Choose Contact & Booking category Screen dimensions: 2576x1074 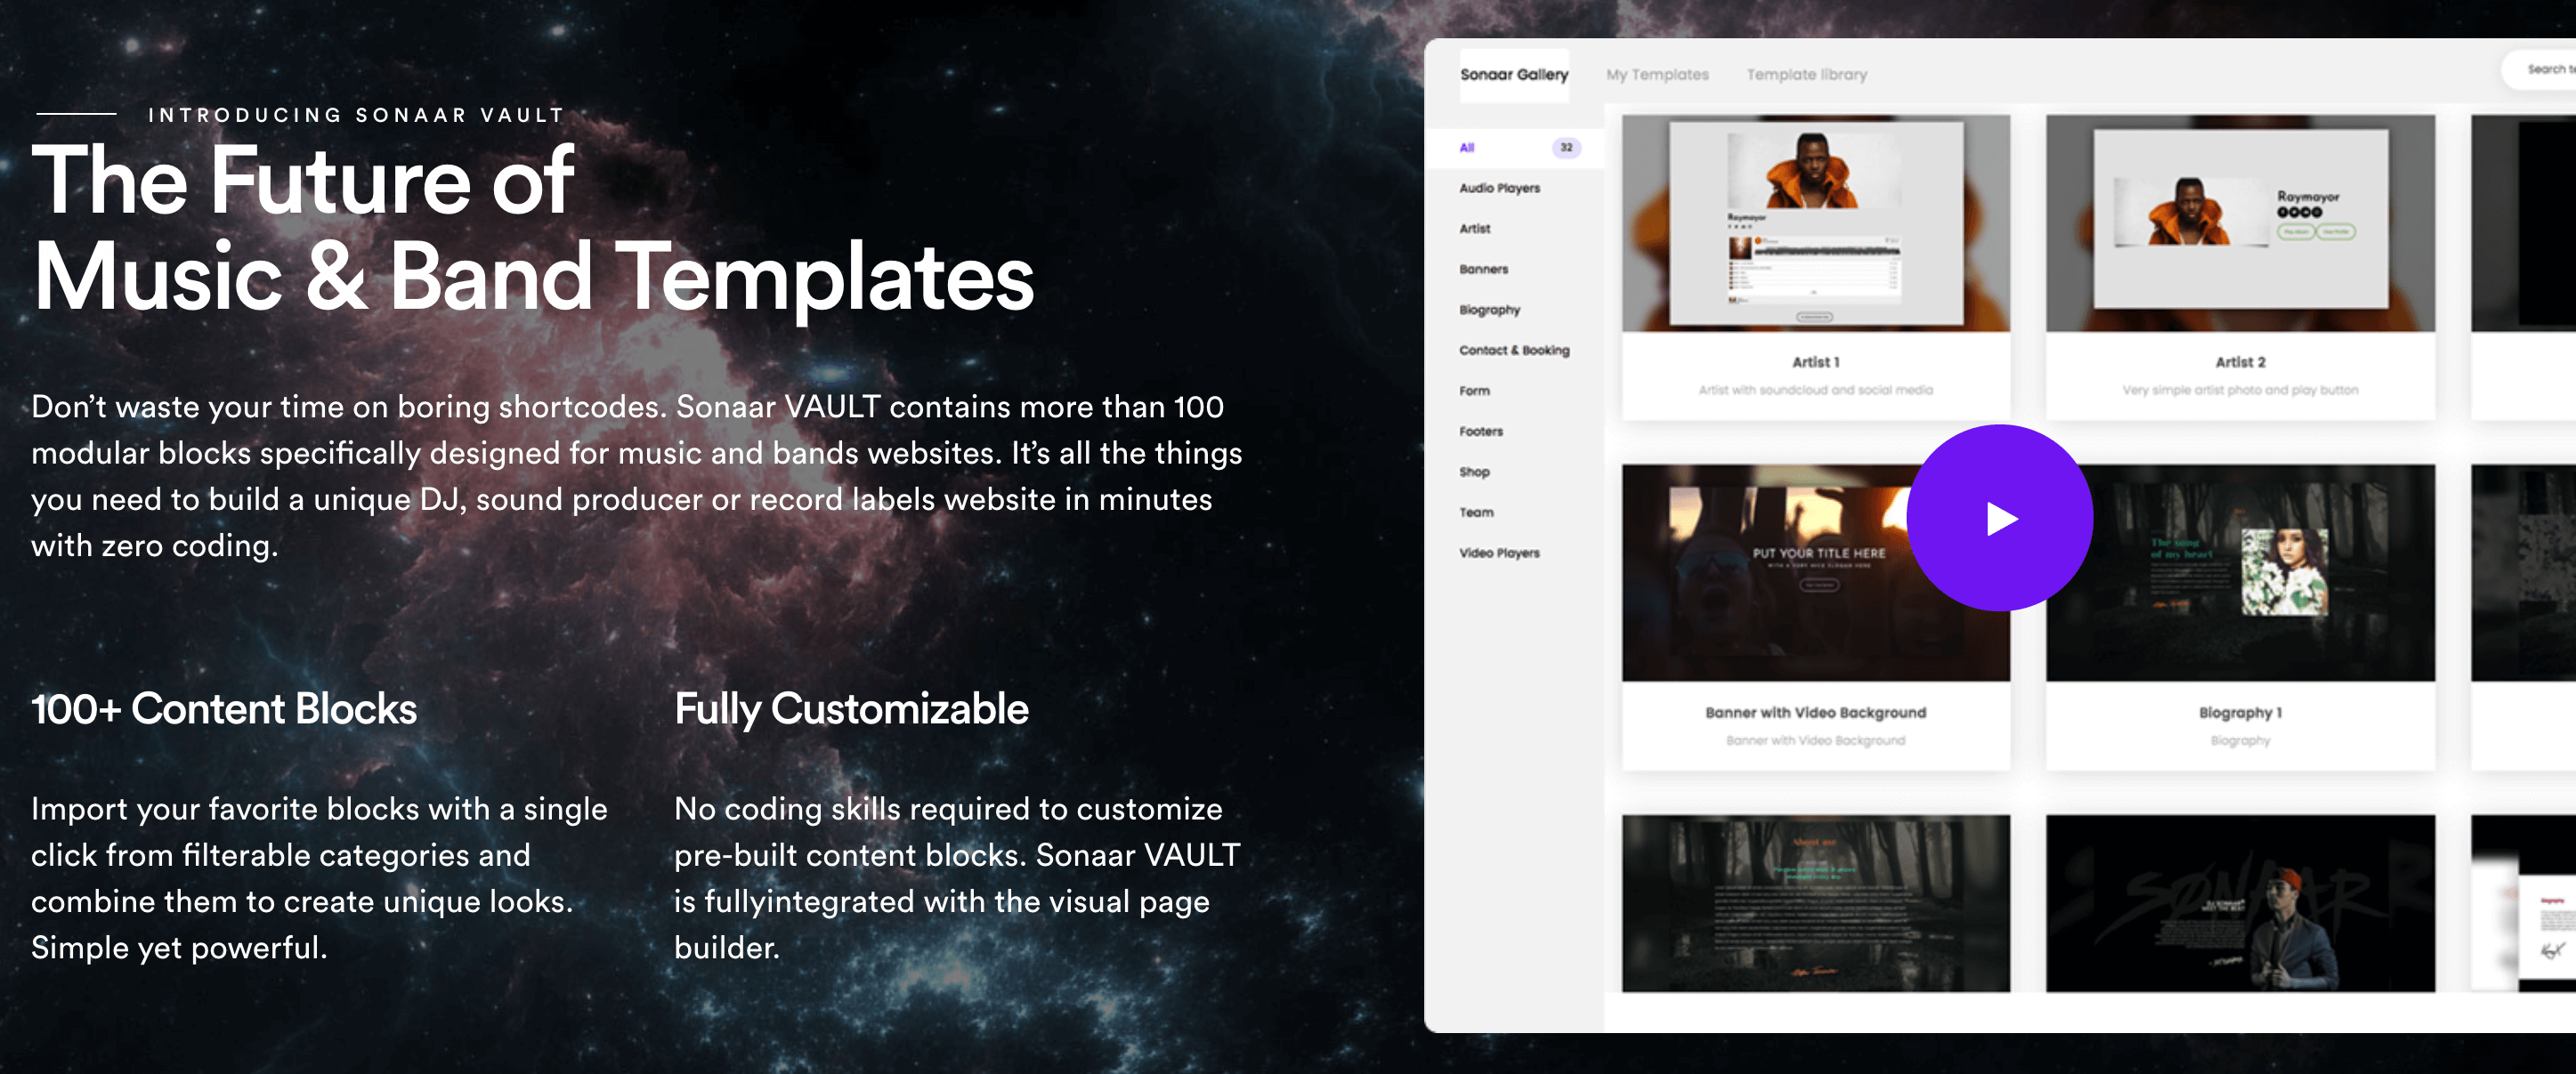tap(1514, 350)
